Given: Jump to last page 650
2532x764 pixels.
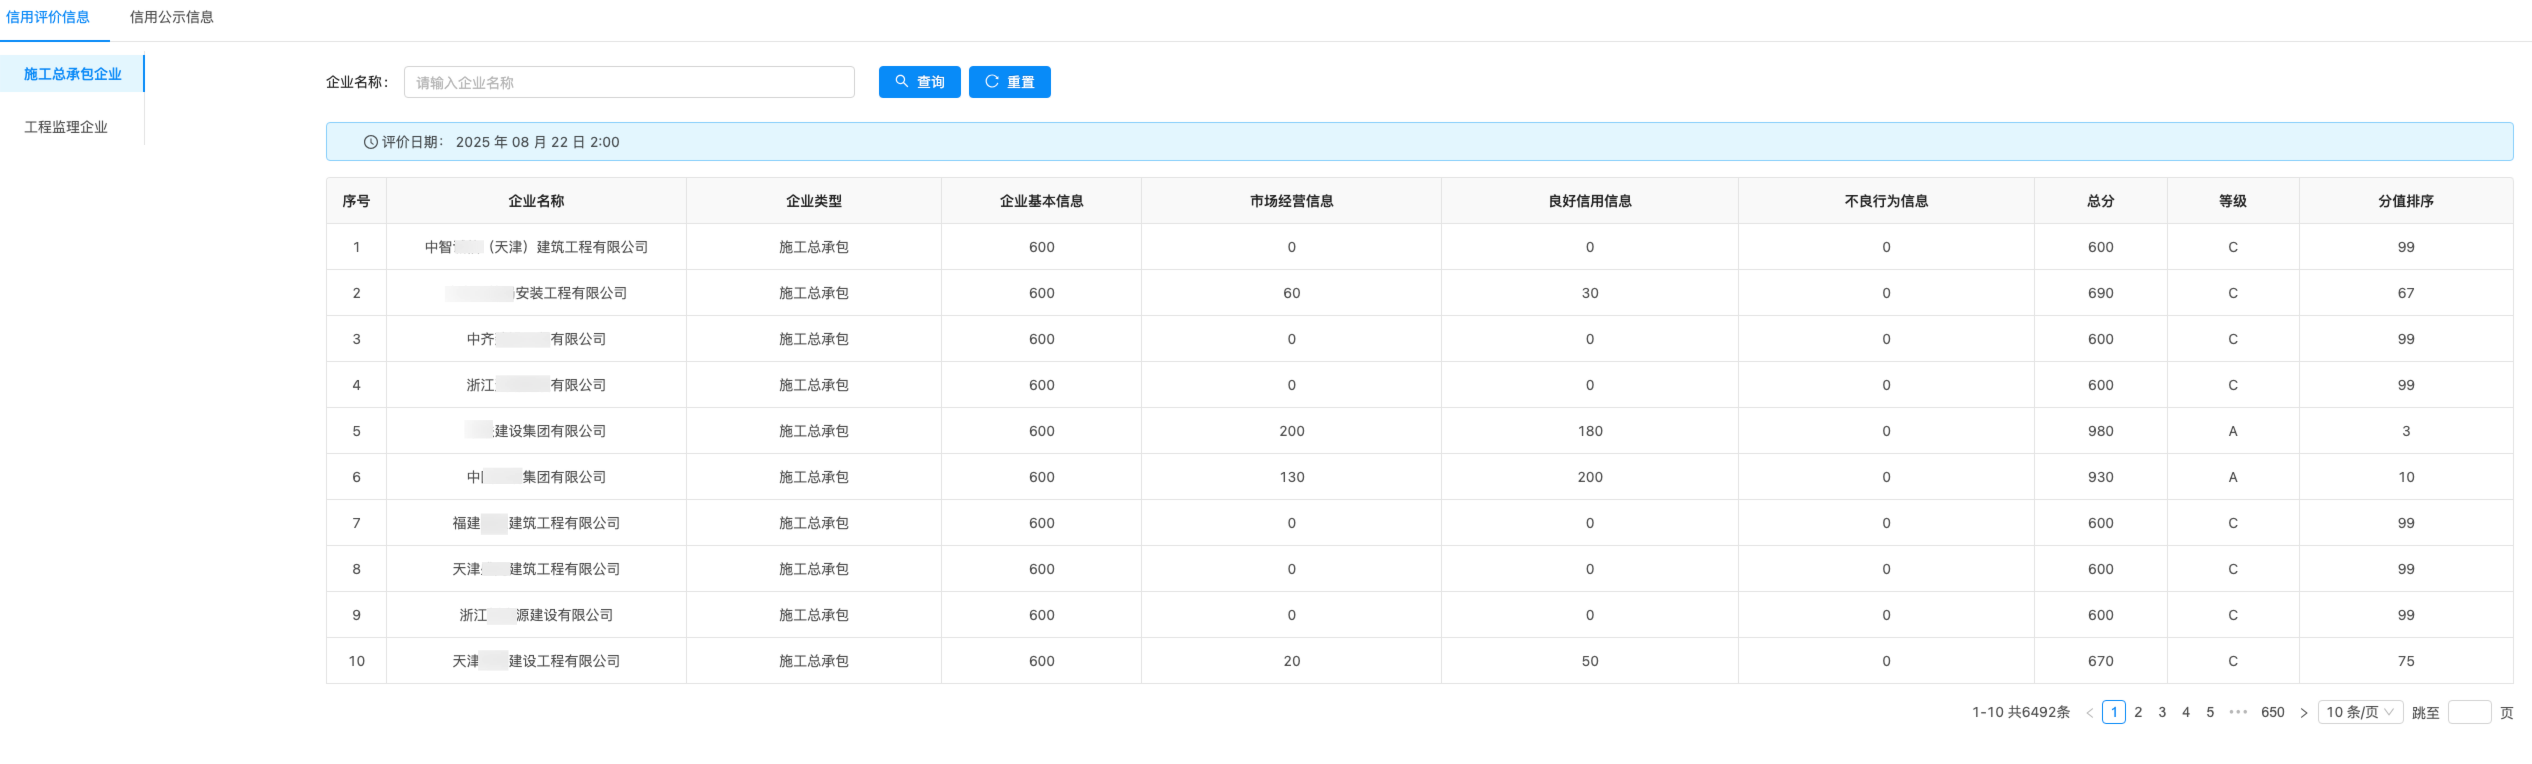Looking at the screenshot, I should pos(2272,712).
